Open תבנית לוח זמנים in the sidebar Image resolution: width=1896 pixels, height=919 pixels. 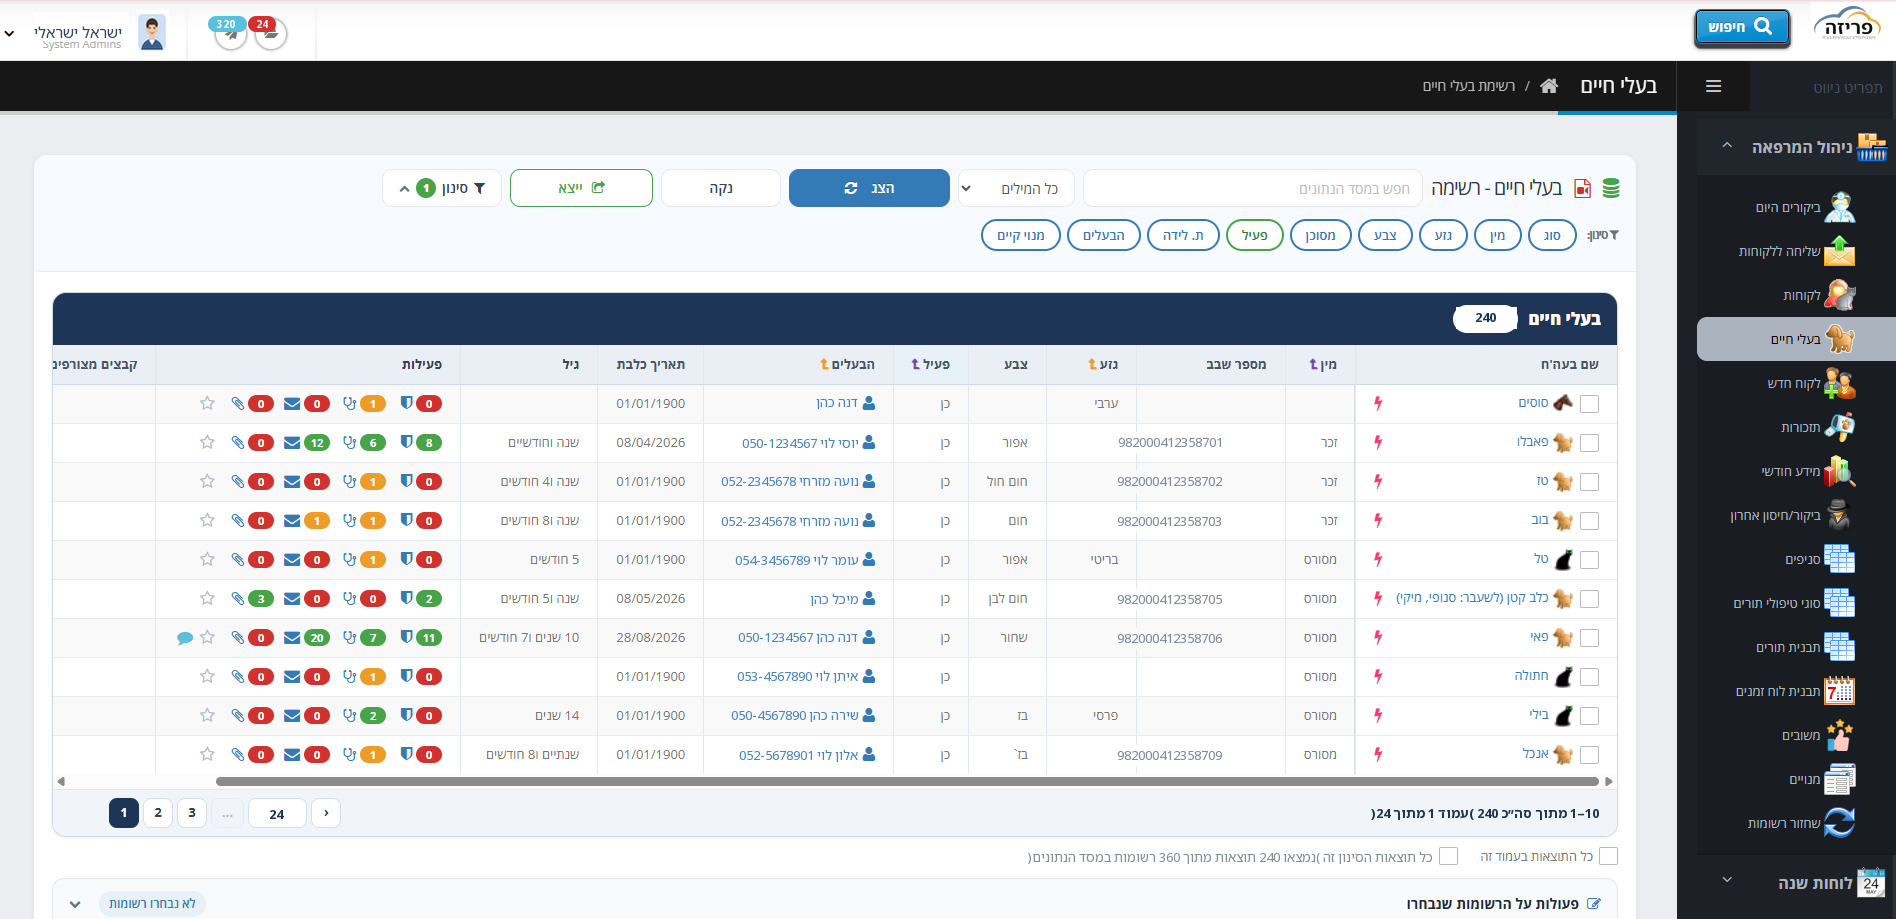click(1797, 691)
